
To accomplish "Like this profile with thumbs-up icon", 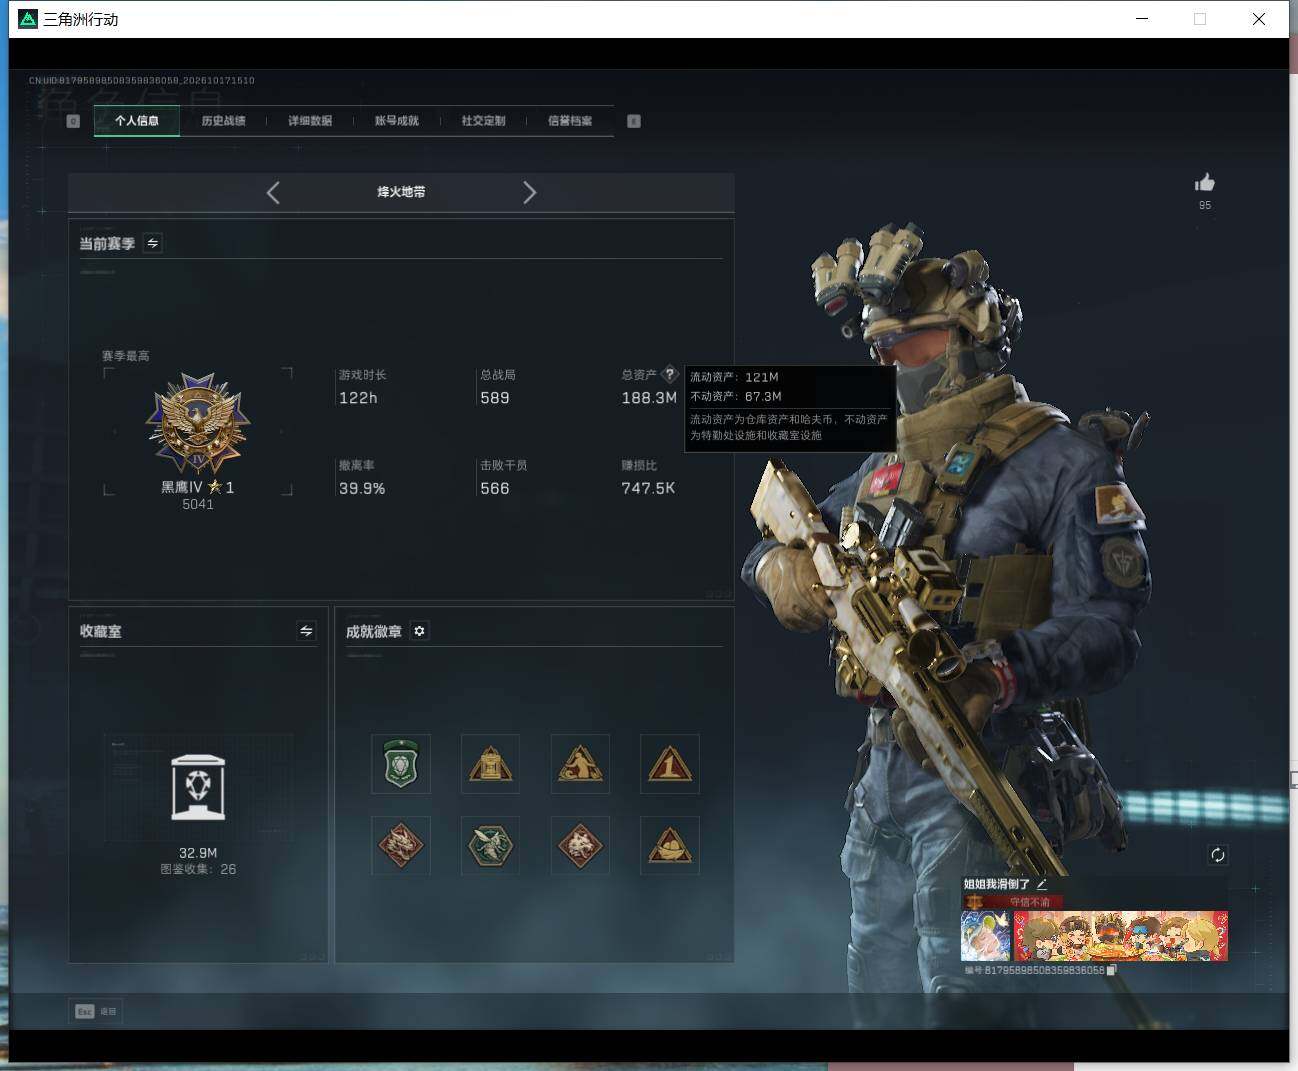I will tap(1205, 182).
